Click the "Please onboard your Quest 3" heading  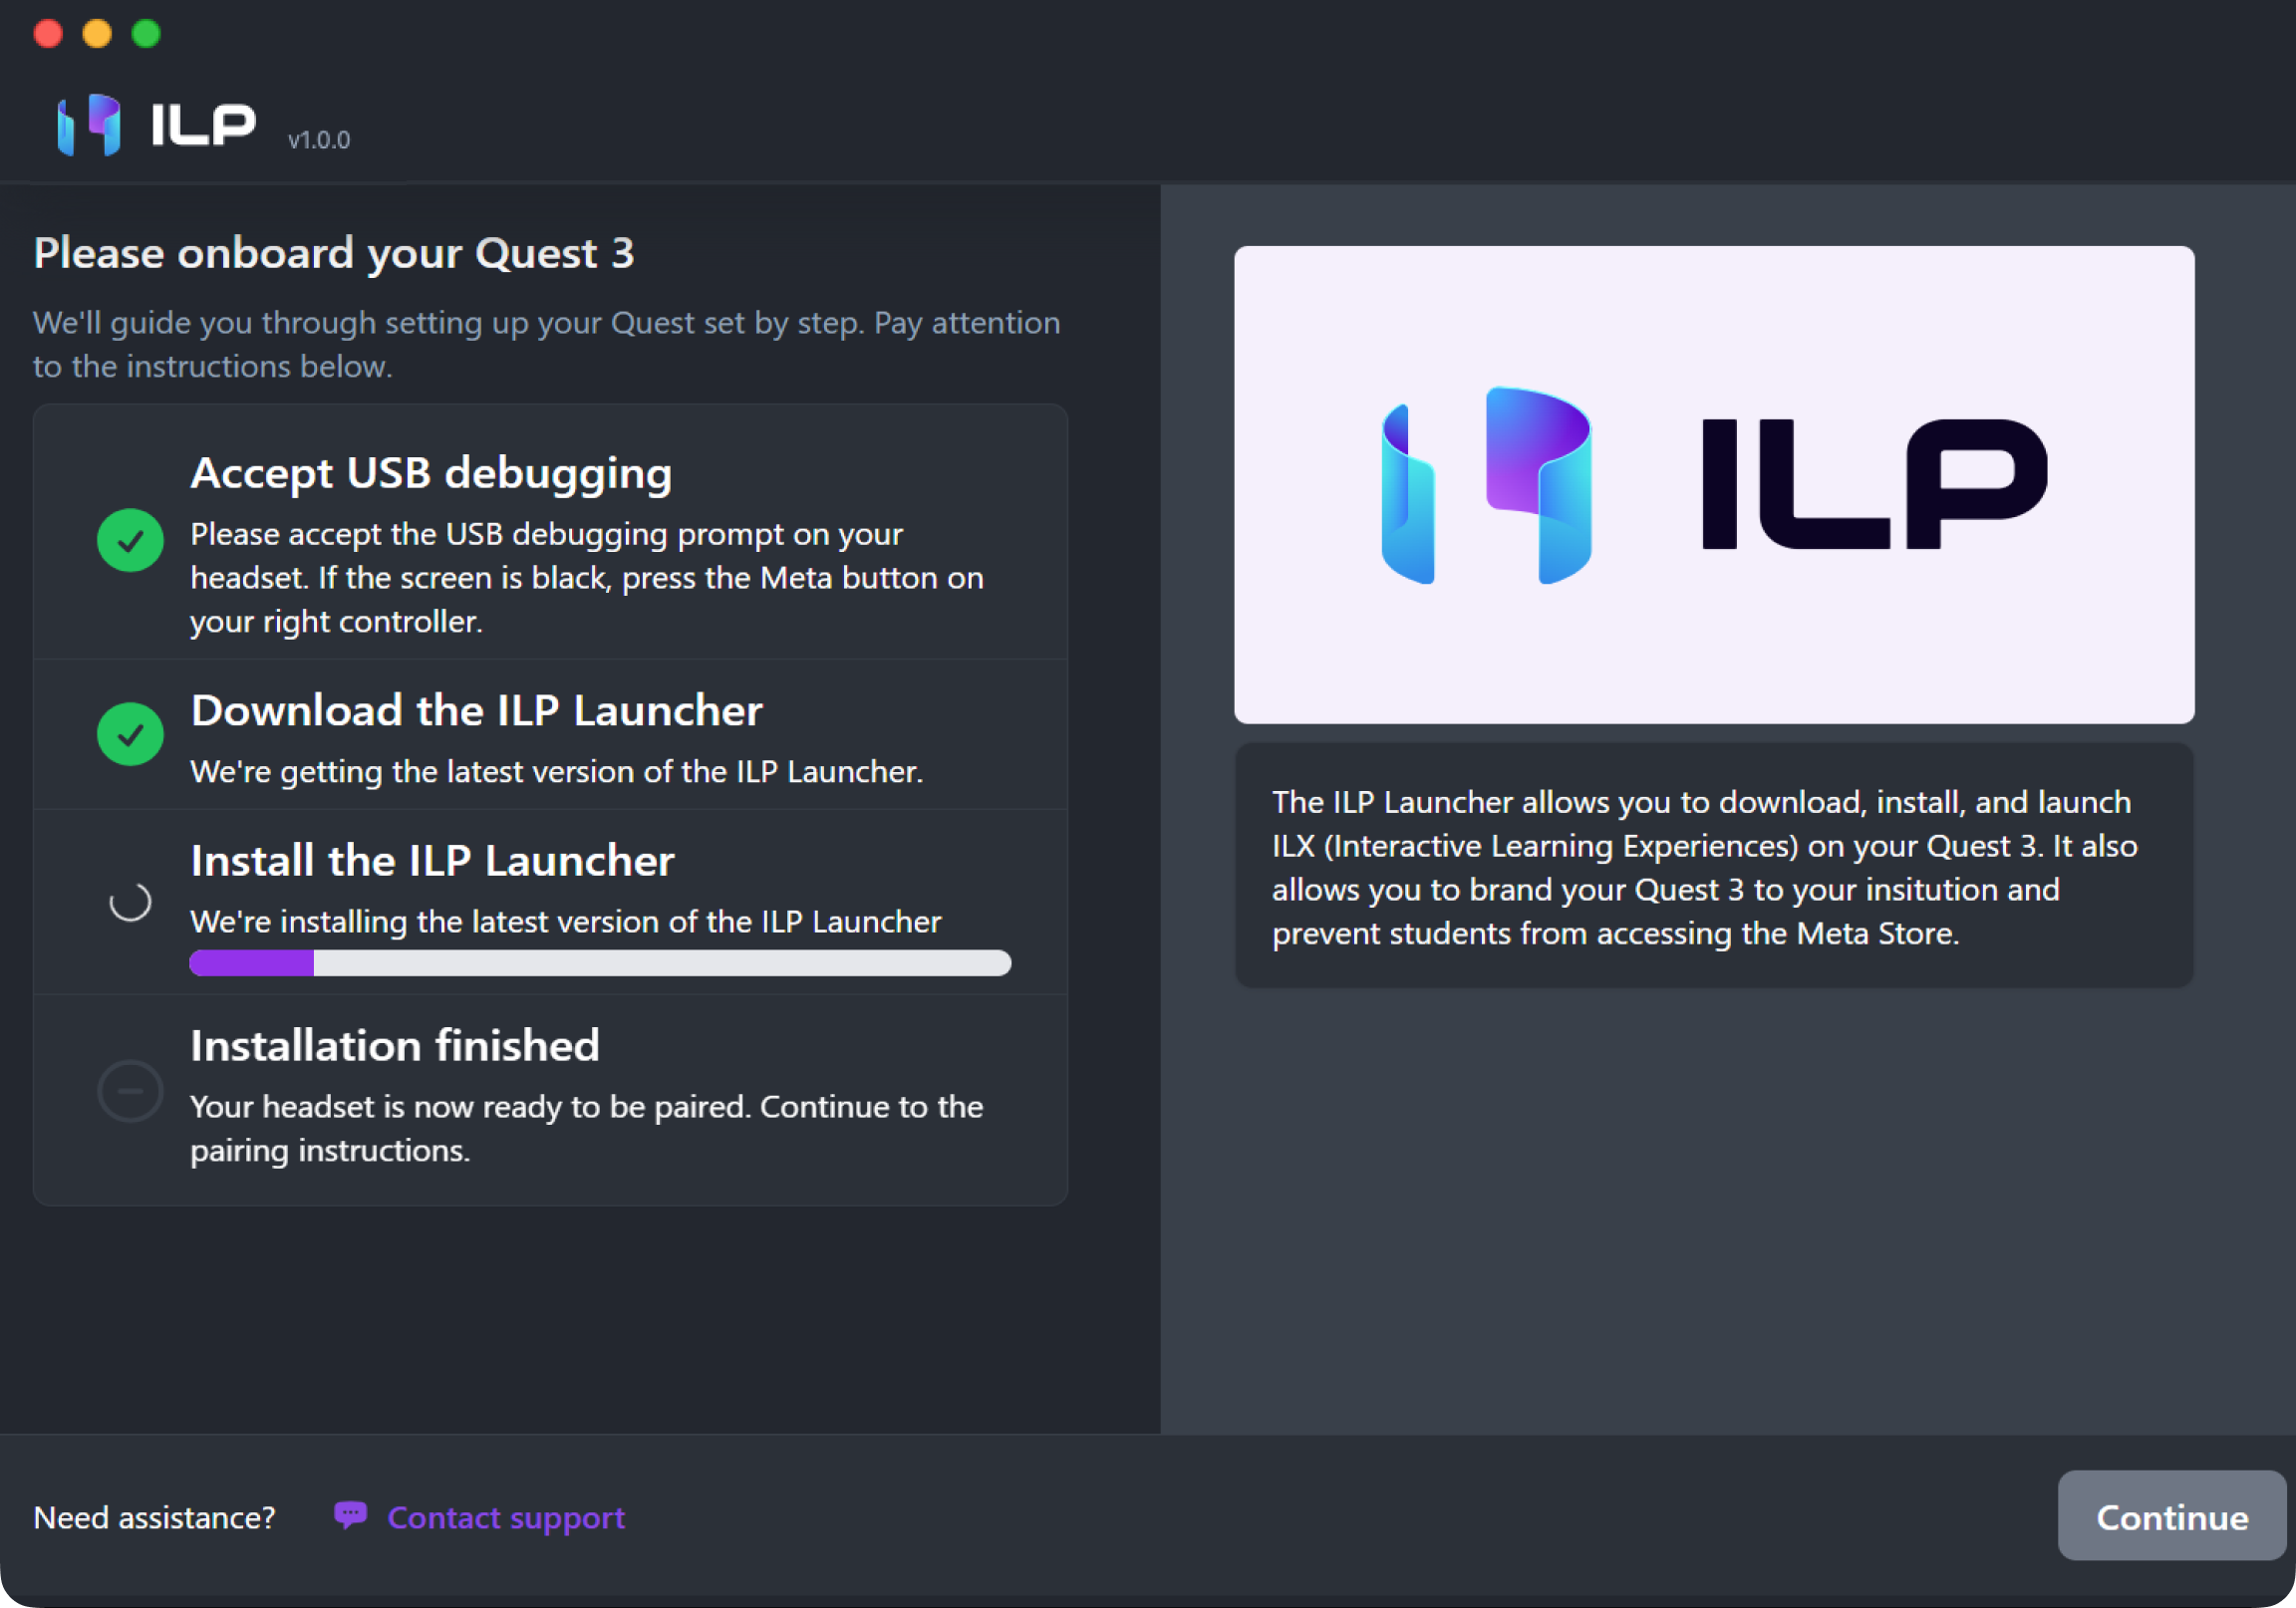pyautogui.click(x=334, y=253)
